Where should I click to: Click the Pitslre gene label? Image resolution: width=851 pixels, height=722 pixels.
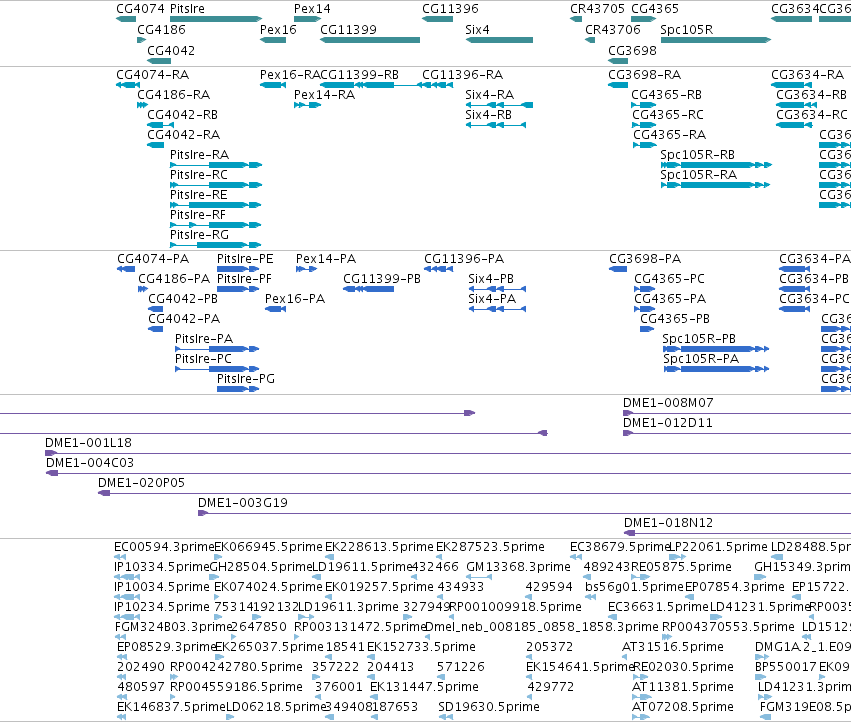(187, 9)
